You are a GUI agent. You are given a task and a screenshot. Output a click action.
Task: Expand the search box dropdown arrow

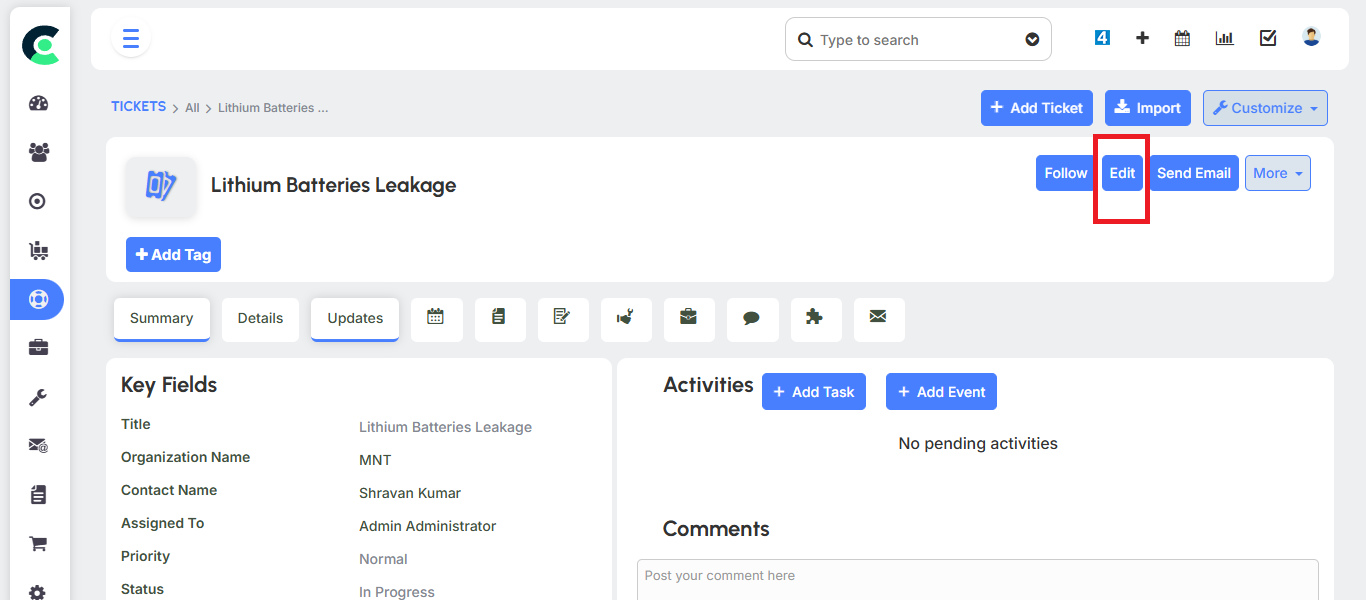(x=1032, y=40)
